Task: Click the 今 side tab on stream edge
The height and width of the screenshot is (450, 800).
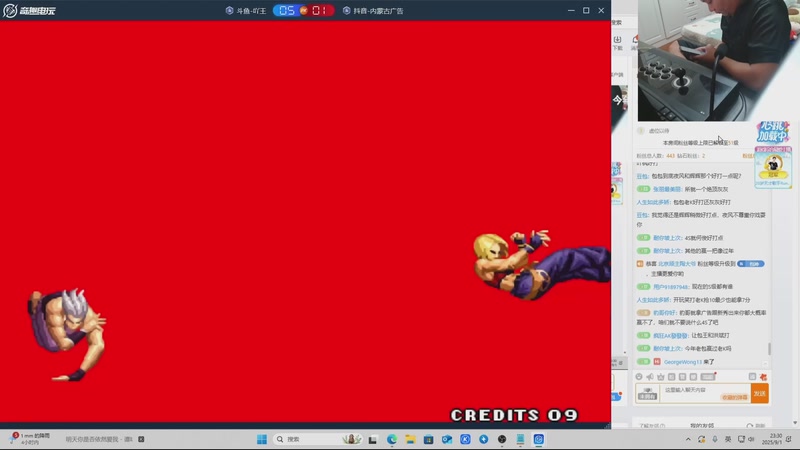Action: click(618, 101)
